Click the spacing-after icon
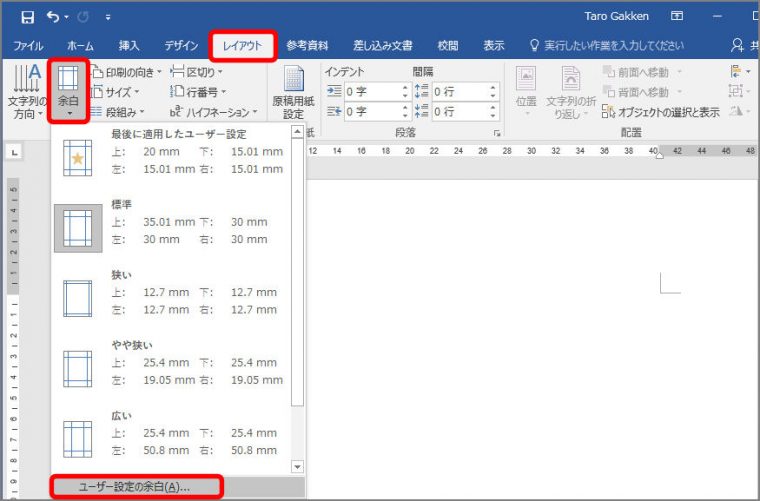 (422, 111)
